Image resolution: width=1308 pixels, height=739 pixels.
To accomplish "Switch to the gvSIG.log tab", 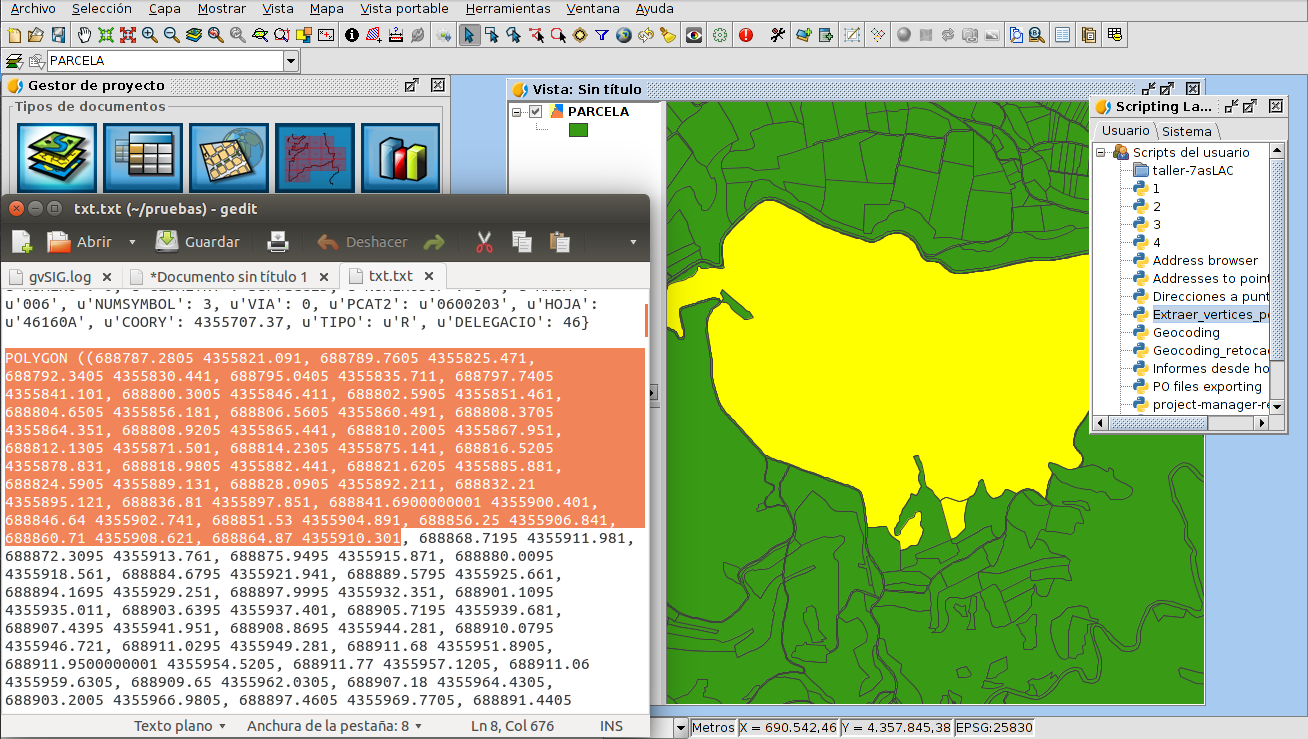I will (x=61, y=276).
